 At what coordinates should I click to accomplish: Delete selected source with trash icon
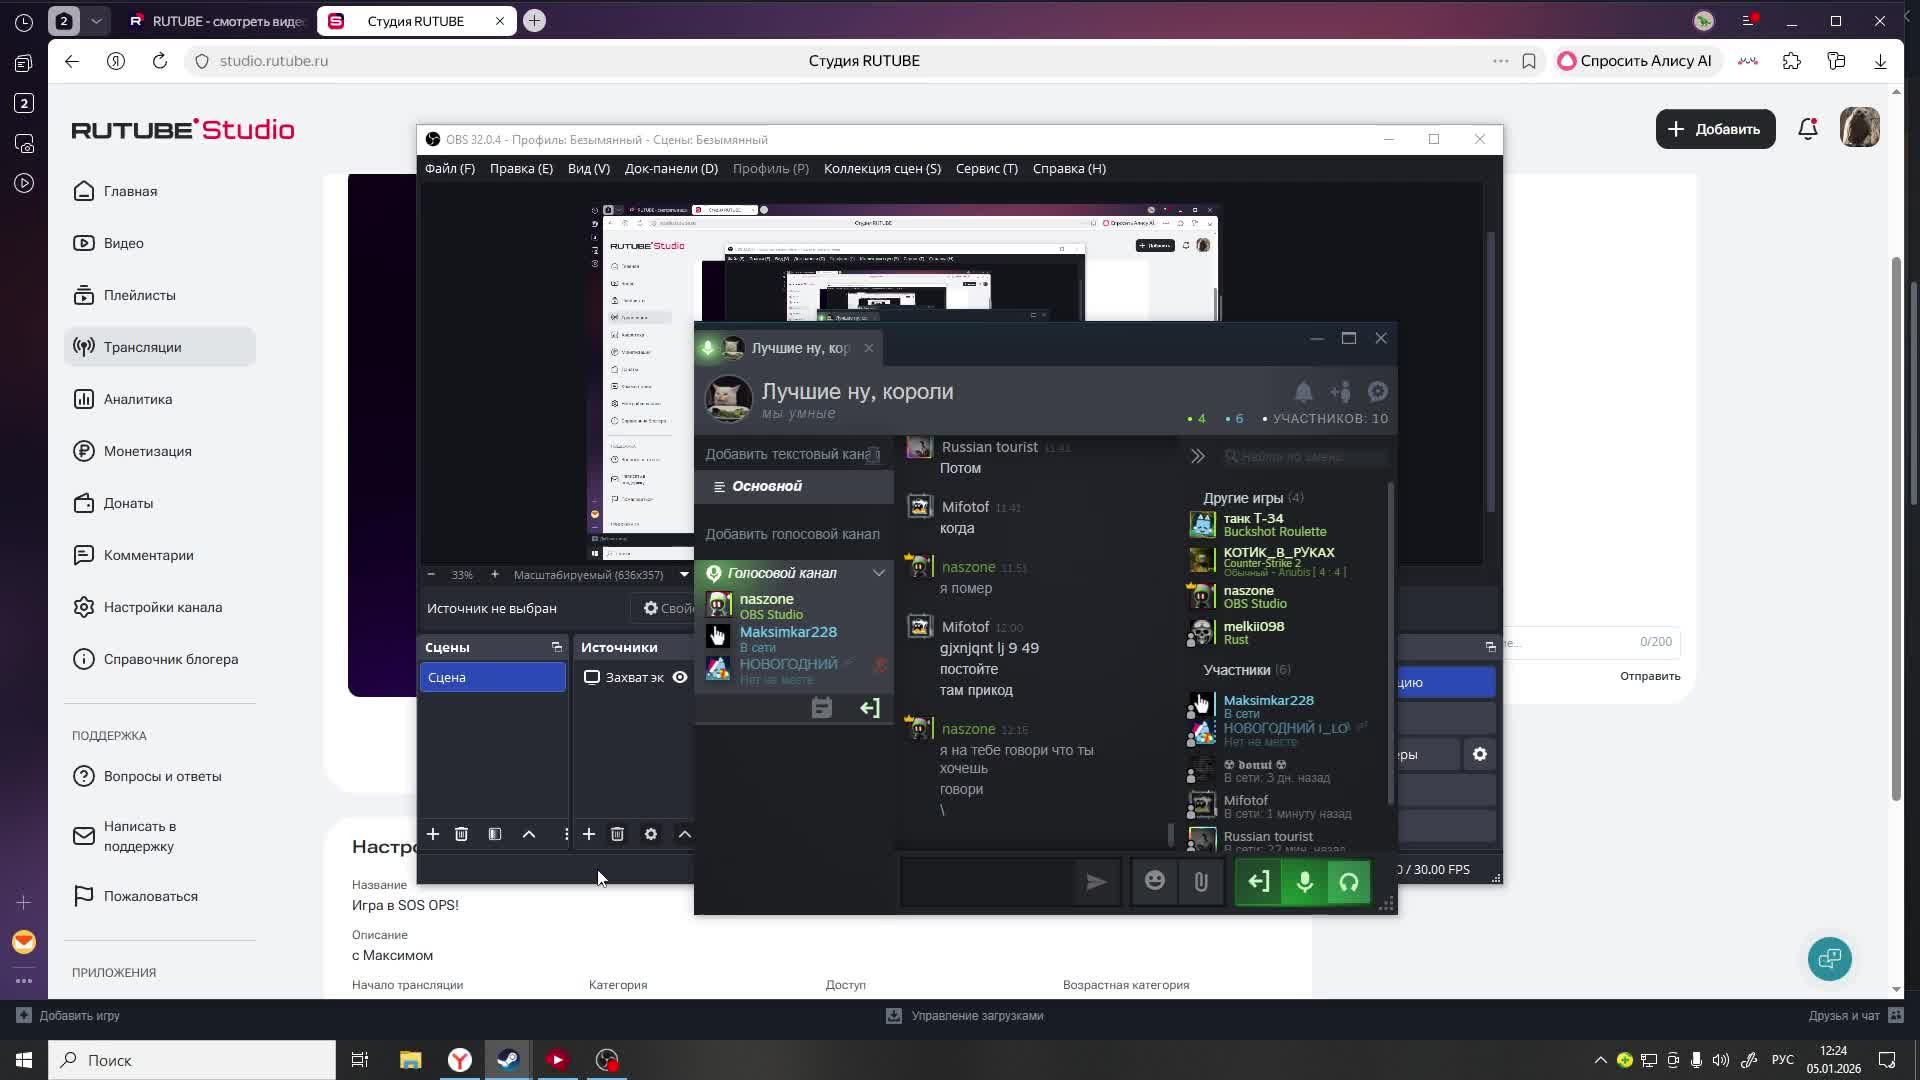pyautogui.click(x=617, y=834)
